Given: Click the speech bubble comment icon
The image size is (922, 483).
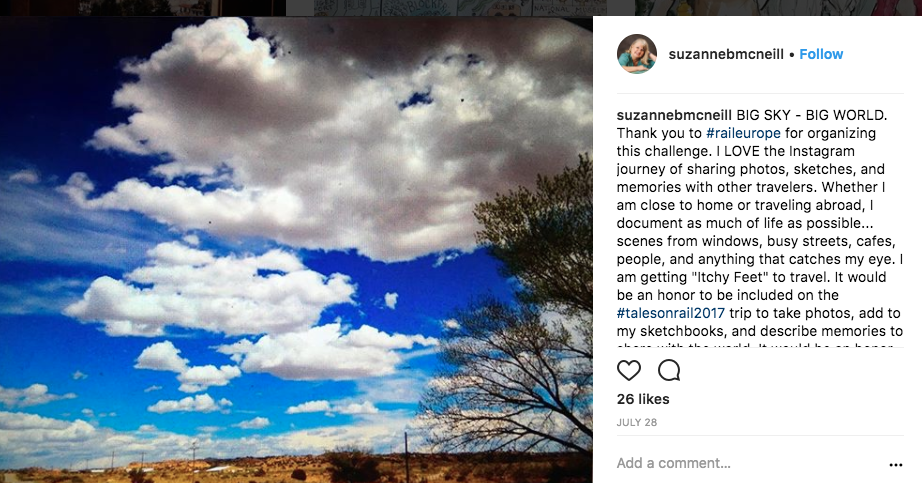Looking at the screenshot, I should click(669, 370).
